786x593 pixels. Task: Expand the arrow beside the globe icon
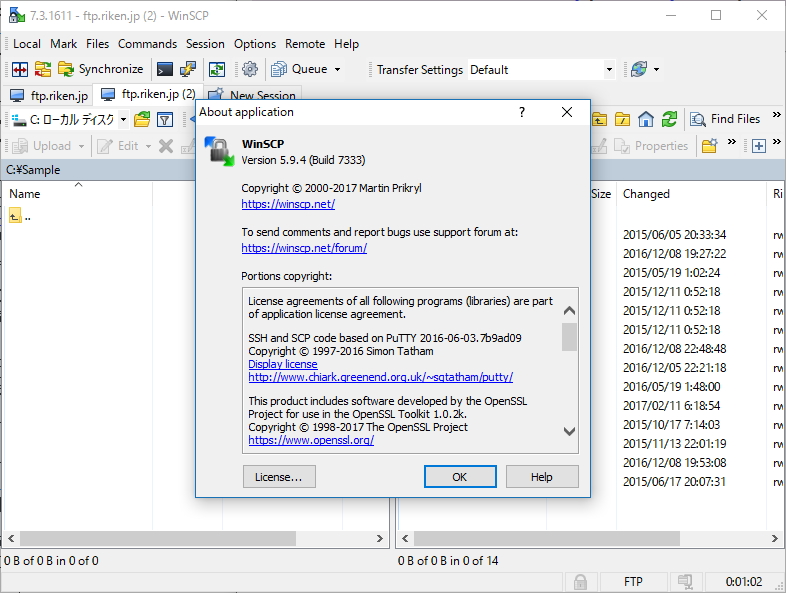tap(656, 69)
